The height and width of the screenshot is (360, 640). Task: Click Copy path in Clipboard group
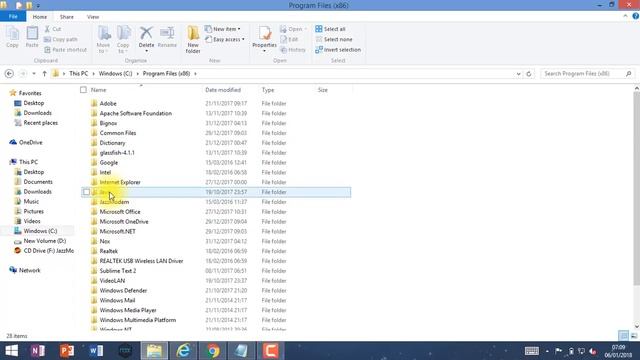click(61, 40)
